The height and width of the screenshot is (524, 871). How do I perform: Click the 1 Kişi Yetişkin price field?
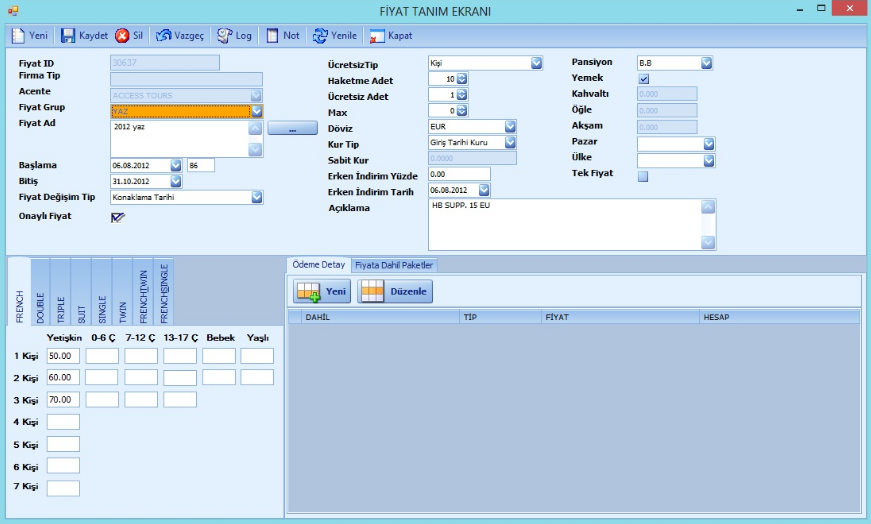coord(63,356)
